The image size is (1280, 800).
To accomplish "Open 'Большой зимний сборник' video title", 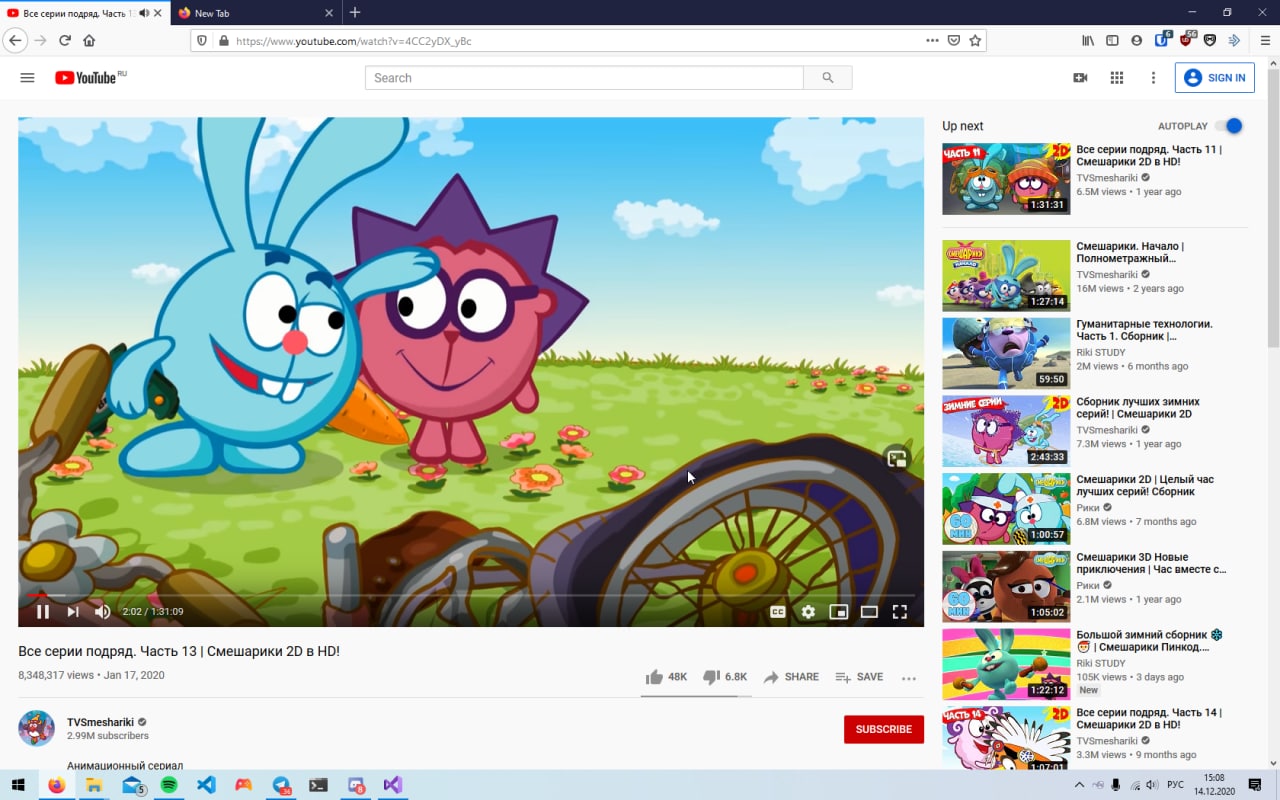I will coord(1149,640).
